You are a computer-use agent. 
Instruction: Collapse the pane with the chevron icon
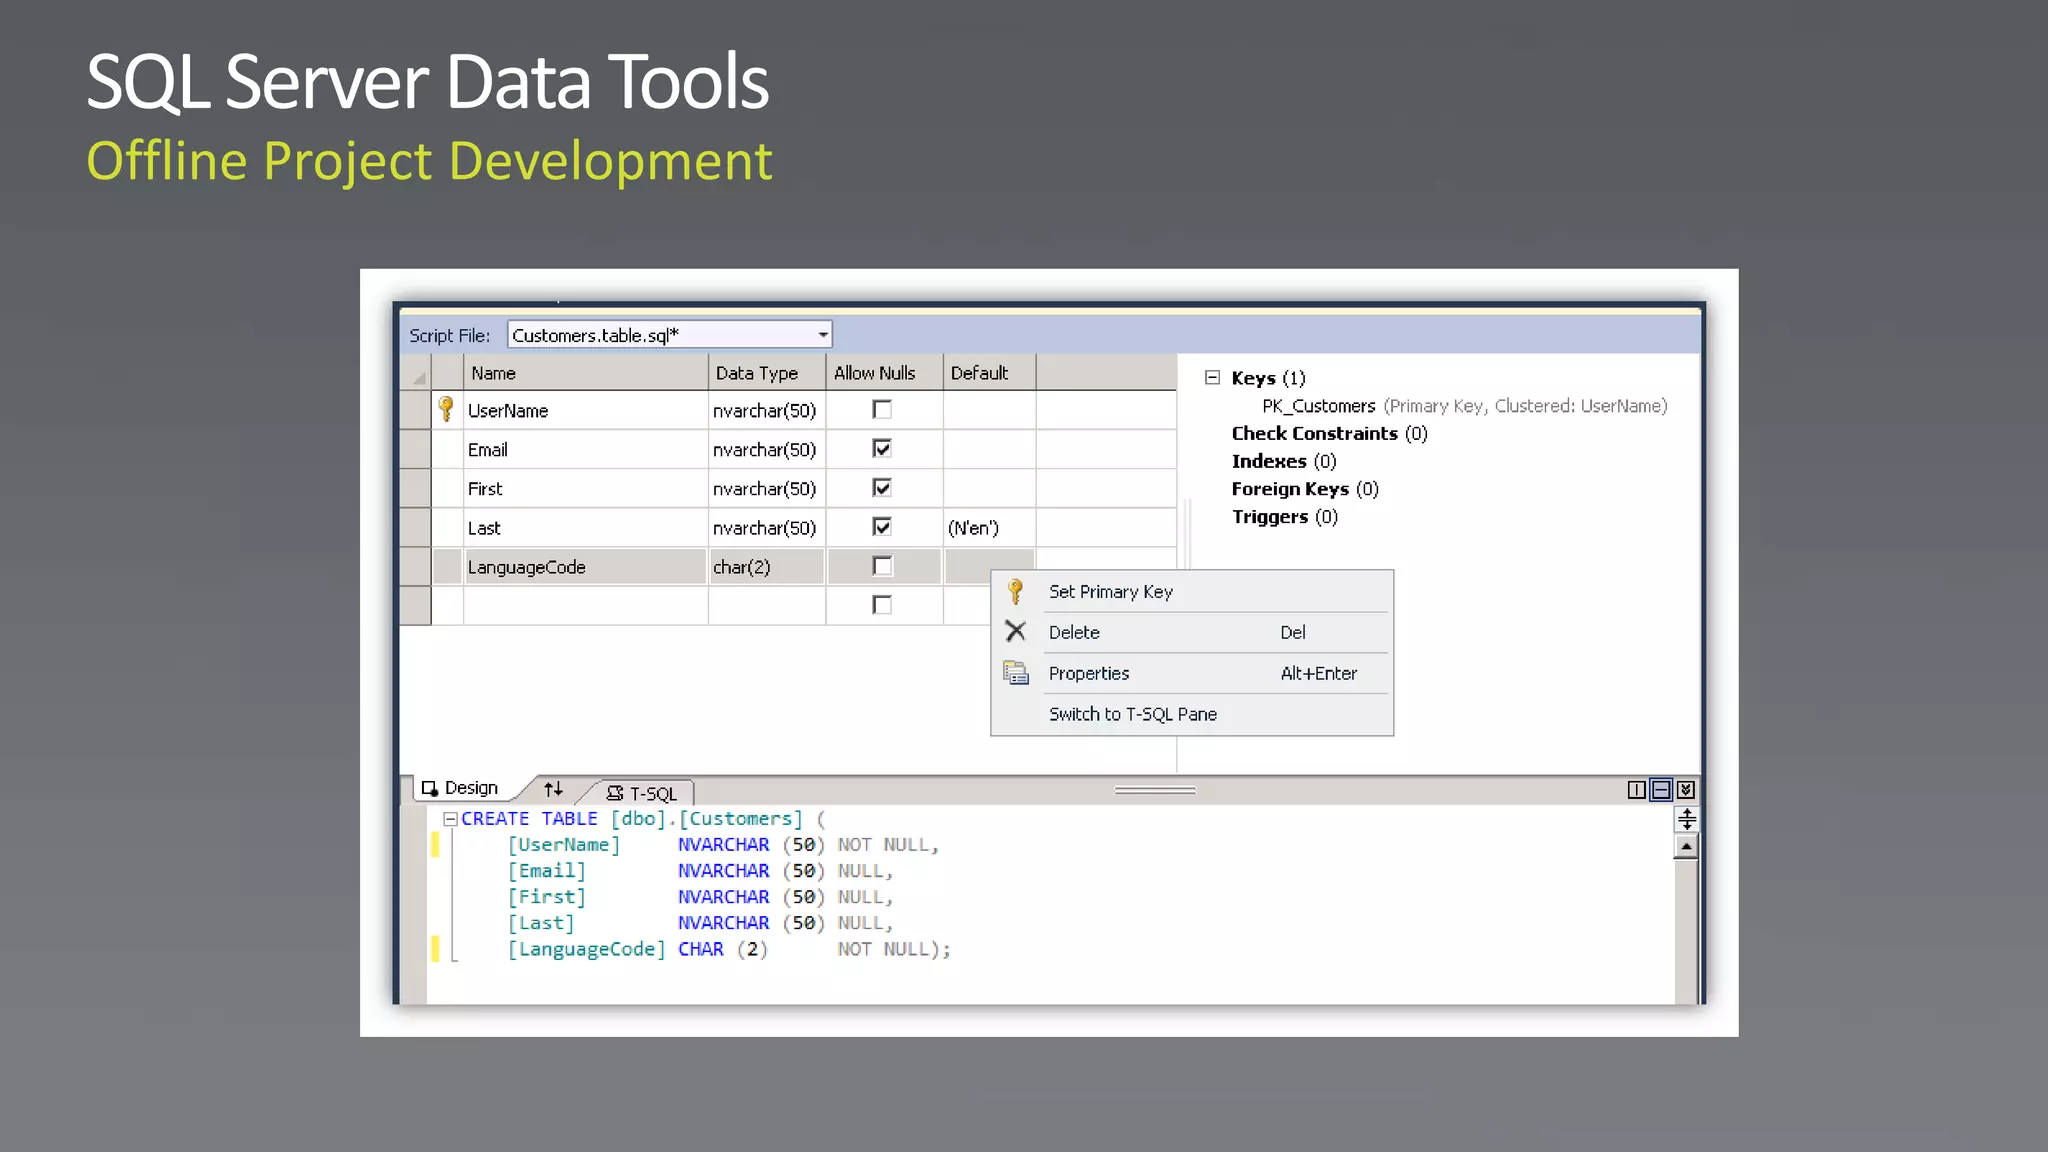[x=1686, y=790]
